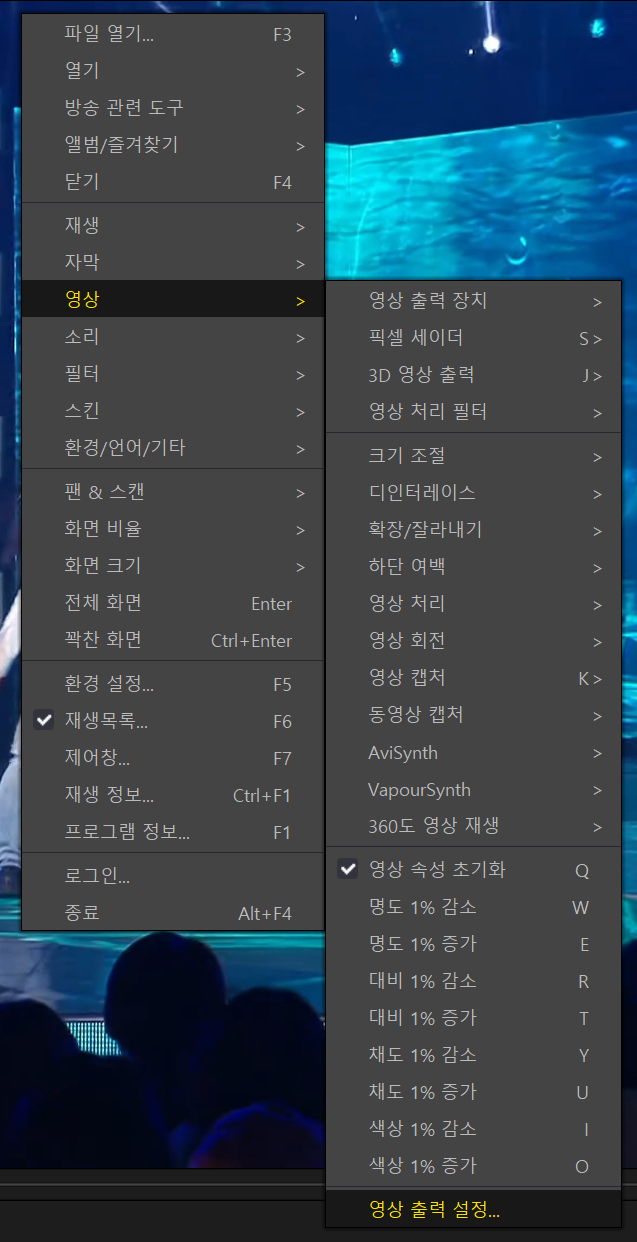Select highlighted 영상 menu item
This screenshot has width=637, height=1242.
point(173,300)
